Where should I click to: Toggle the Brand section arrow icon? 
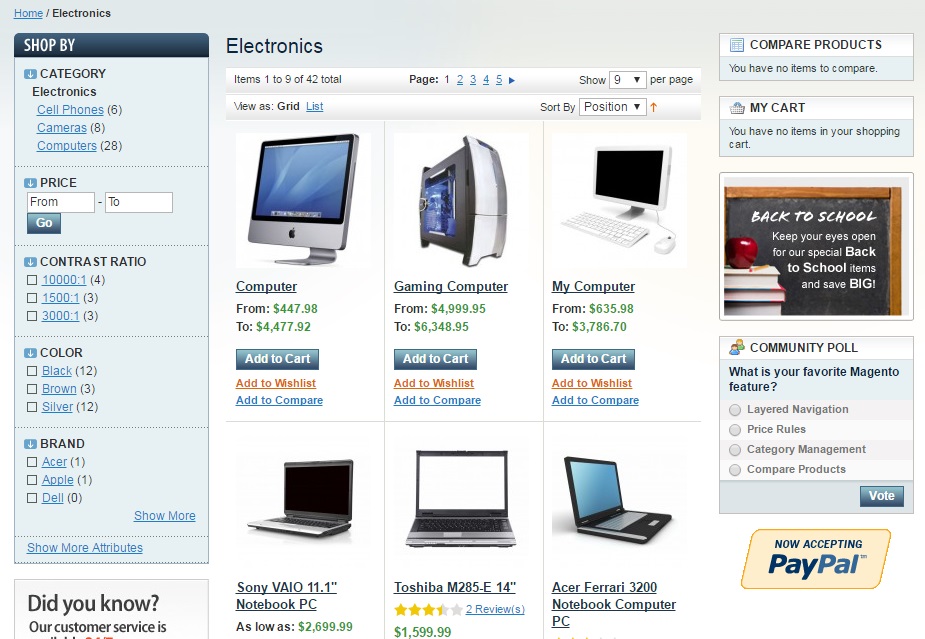pyautogui.click(x=30, y=444)
